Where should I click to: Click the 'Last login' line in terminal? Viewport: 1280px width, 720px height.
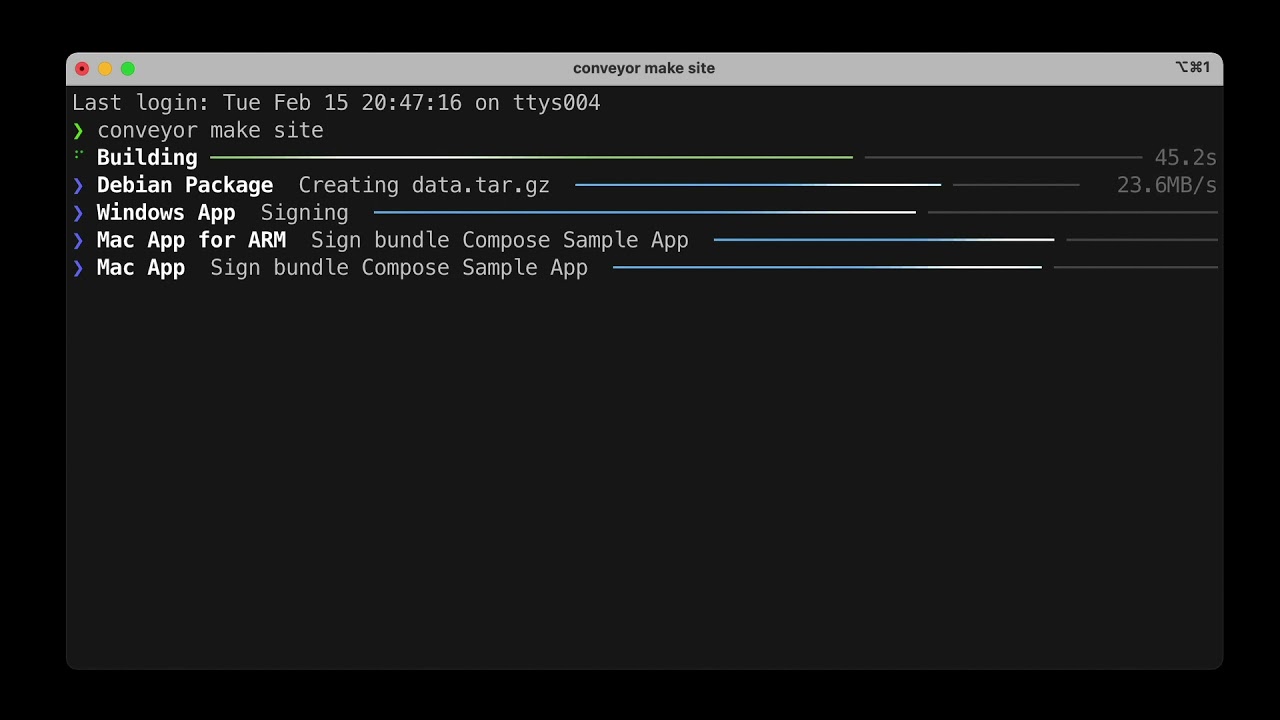pyautogui.click(x=336, y=103)
